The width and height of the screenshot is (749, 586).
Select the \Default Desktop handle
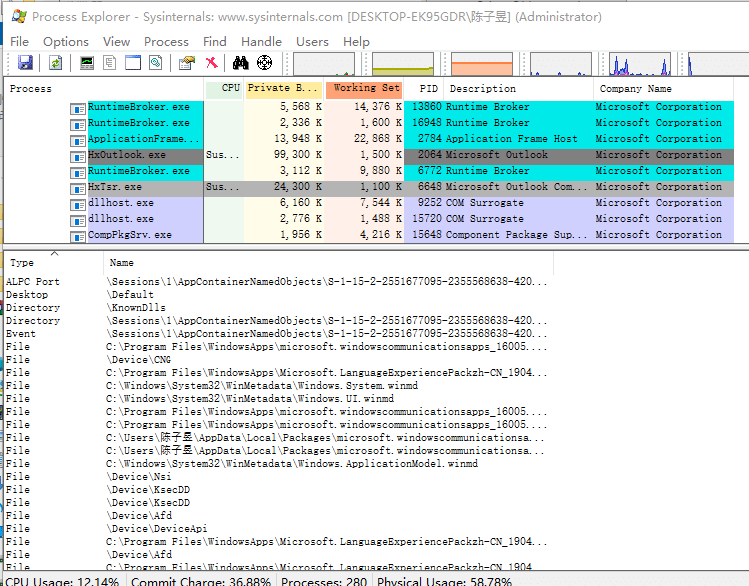pos(277,295)
